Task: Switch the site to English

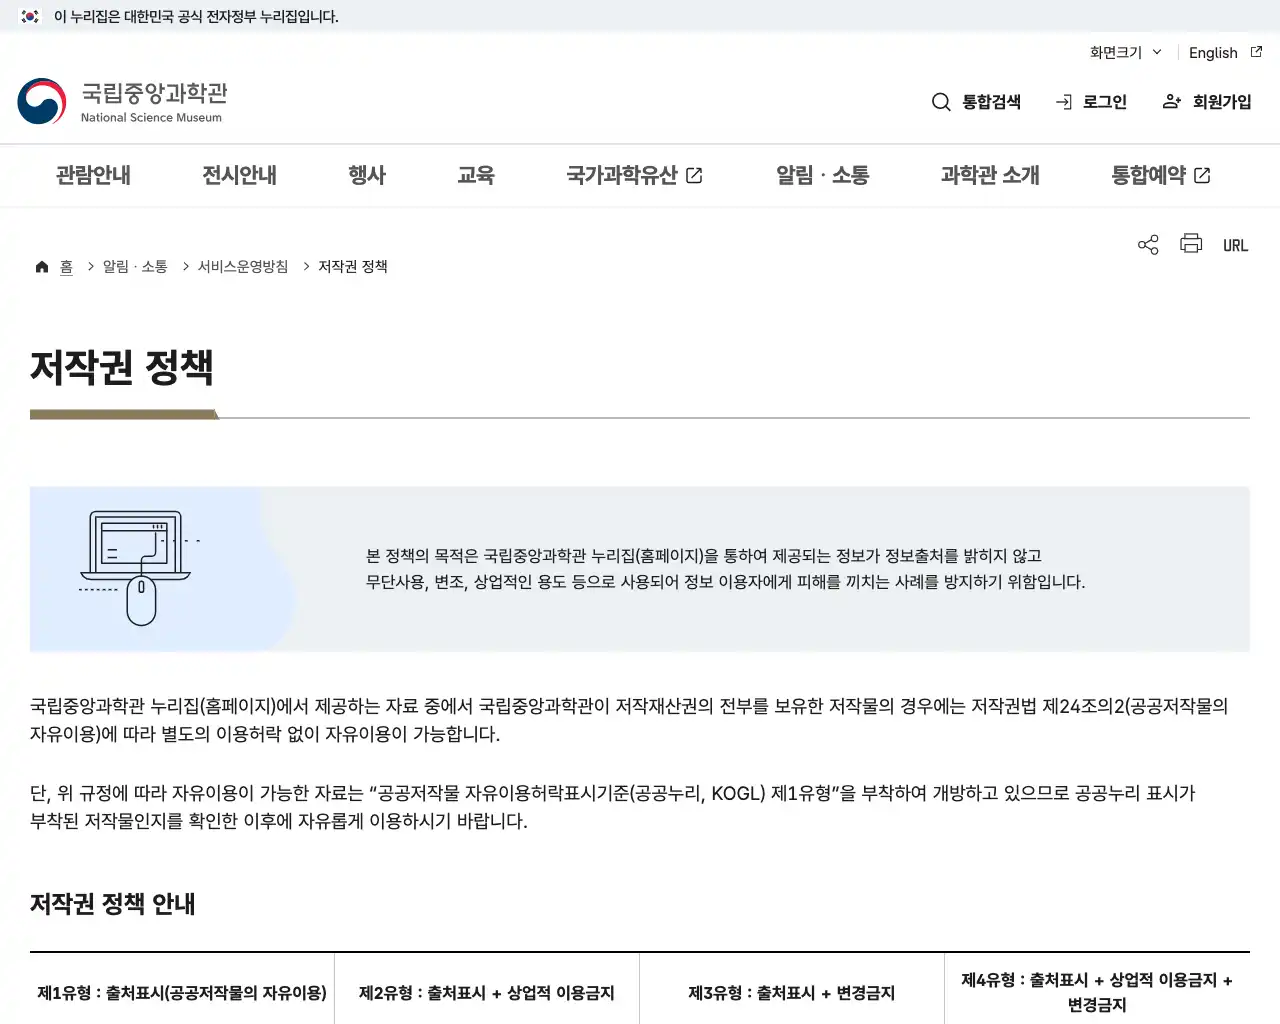Action: tap(1212, 52)
